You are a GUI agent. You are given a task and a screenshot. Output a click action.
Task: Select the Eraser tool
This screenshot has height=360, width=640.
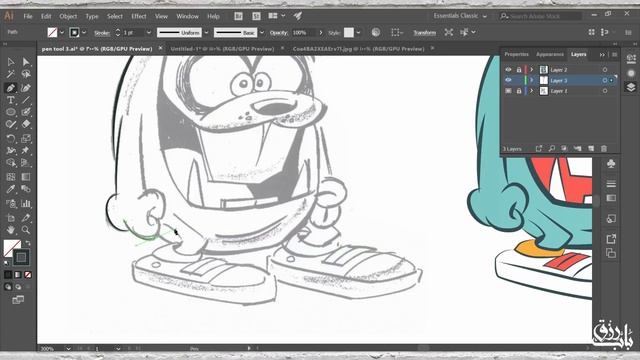pyautogui.click(x=26, y=124)
